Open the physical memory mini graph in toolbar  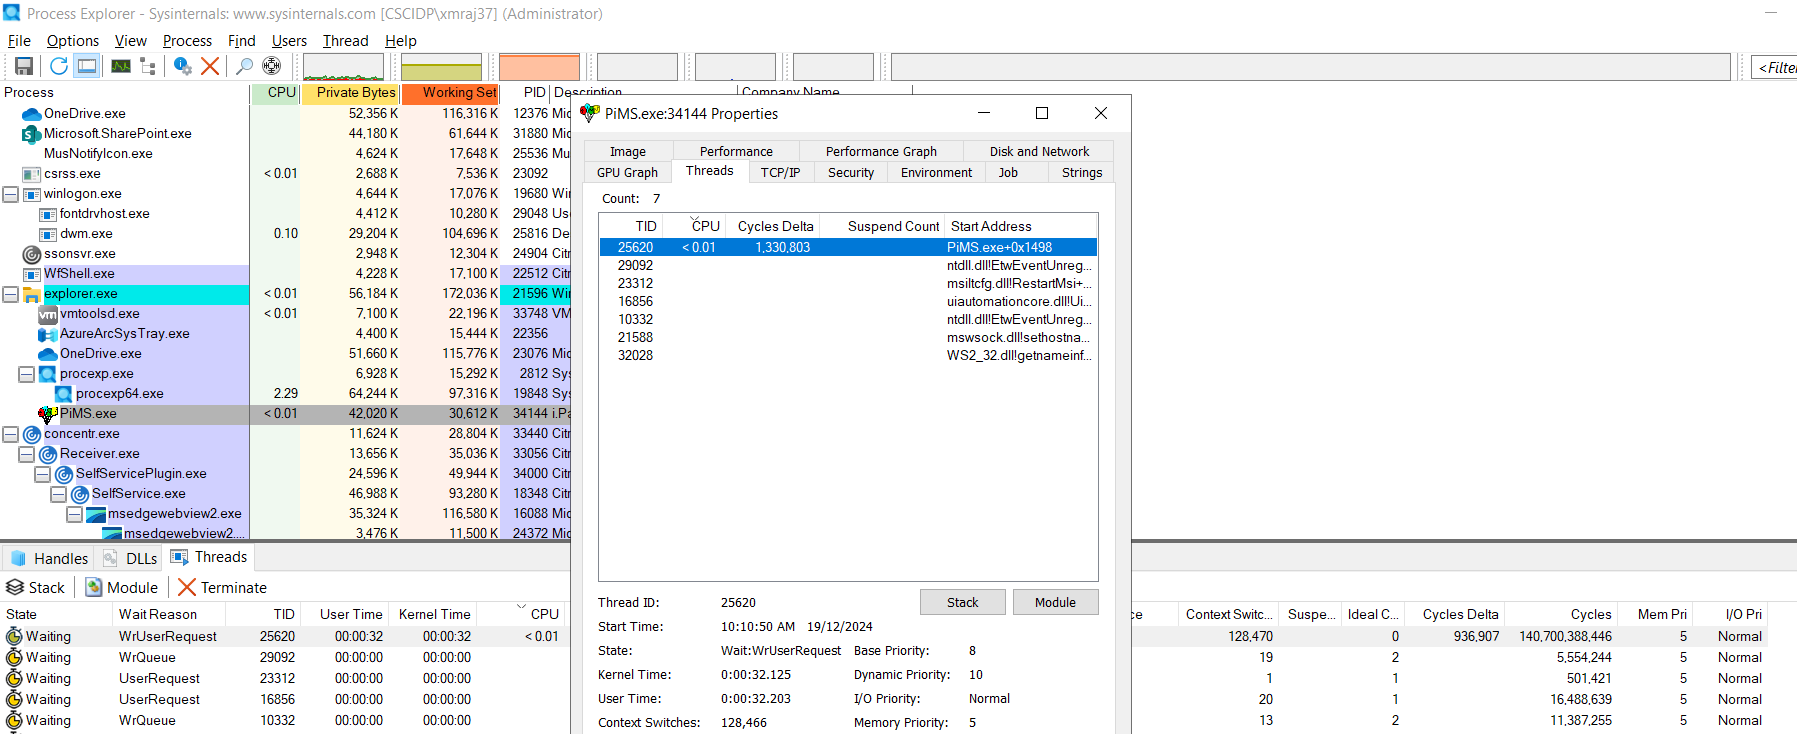point(539,67)
